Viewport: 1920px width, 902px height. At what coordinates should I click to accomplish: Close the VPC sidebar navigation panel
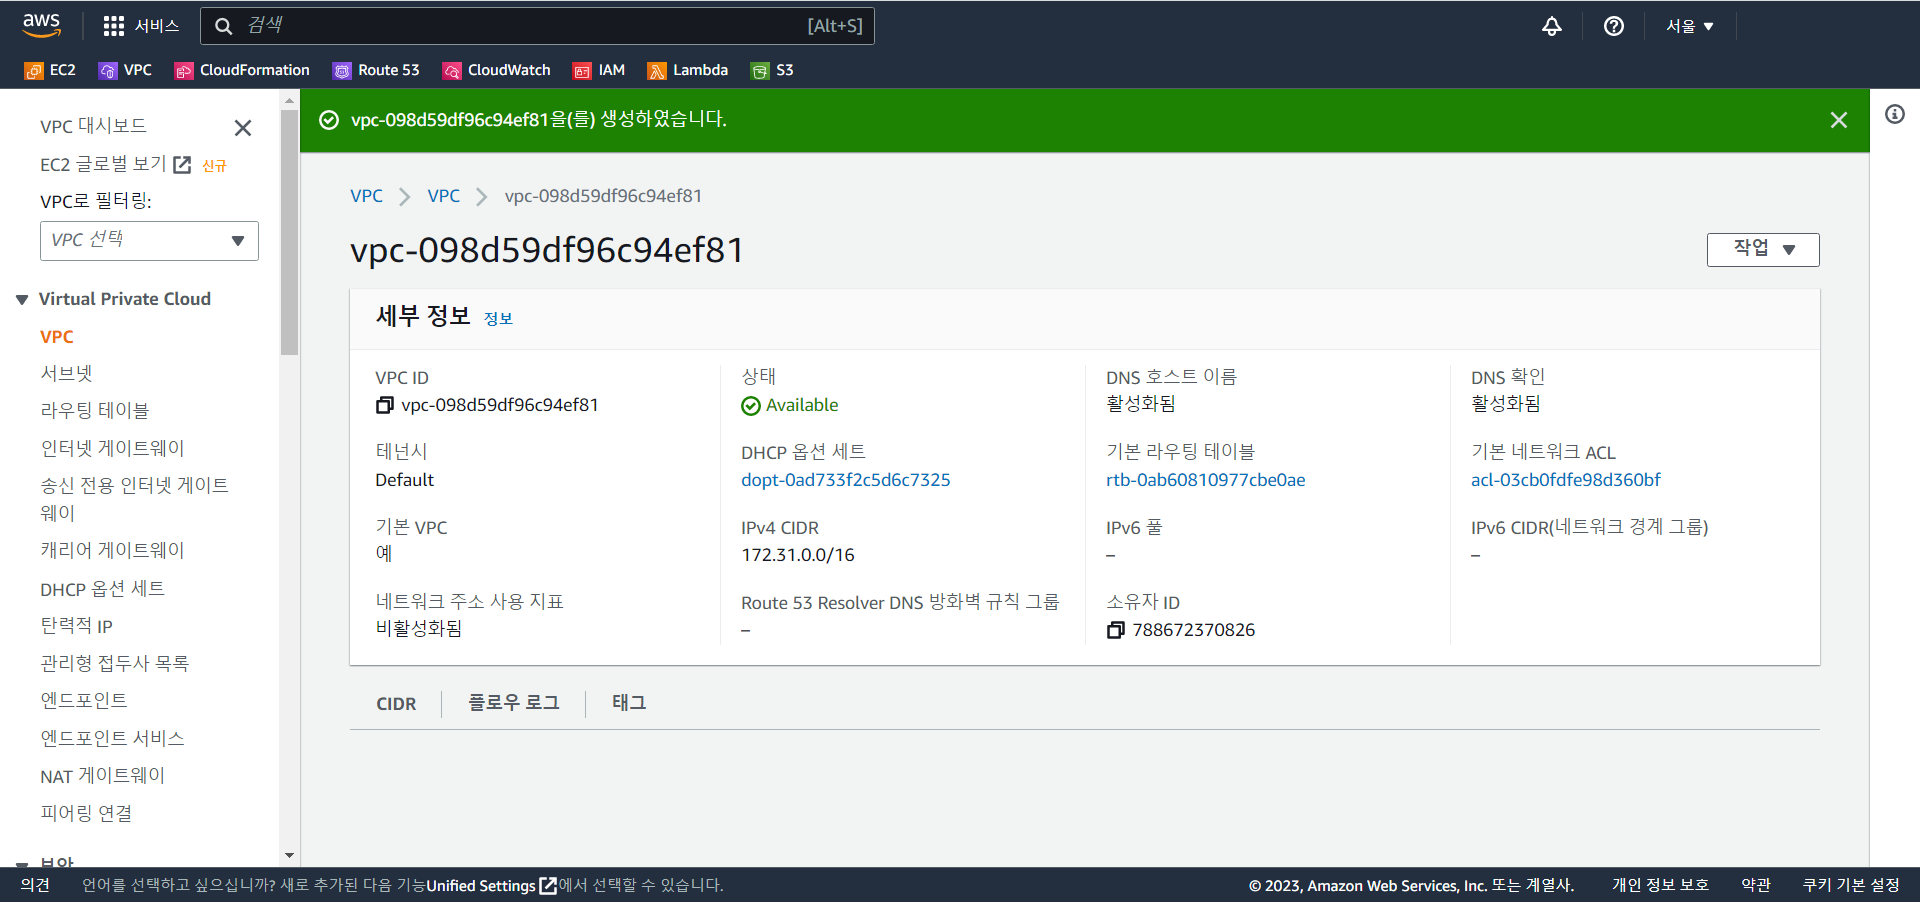click(x=242, y=128)
